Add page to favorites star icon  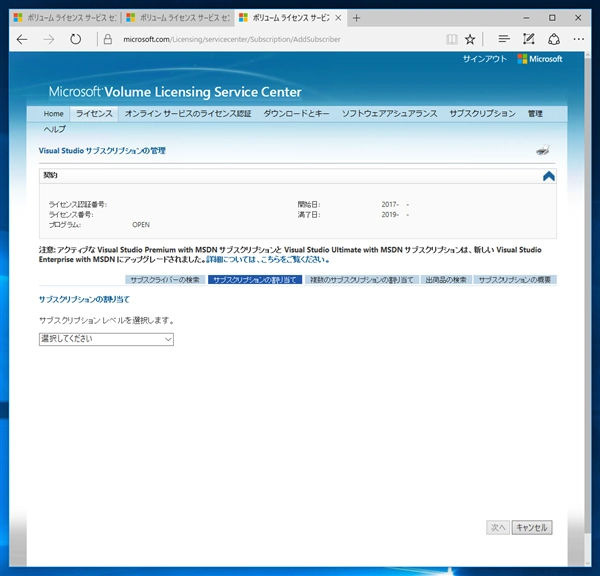click(470, 39)
